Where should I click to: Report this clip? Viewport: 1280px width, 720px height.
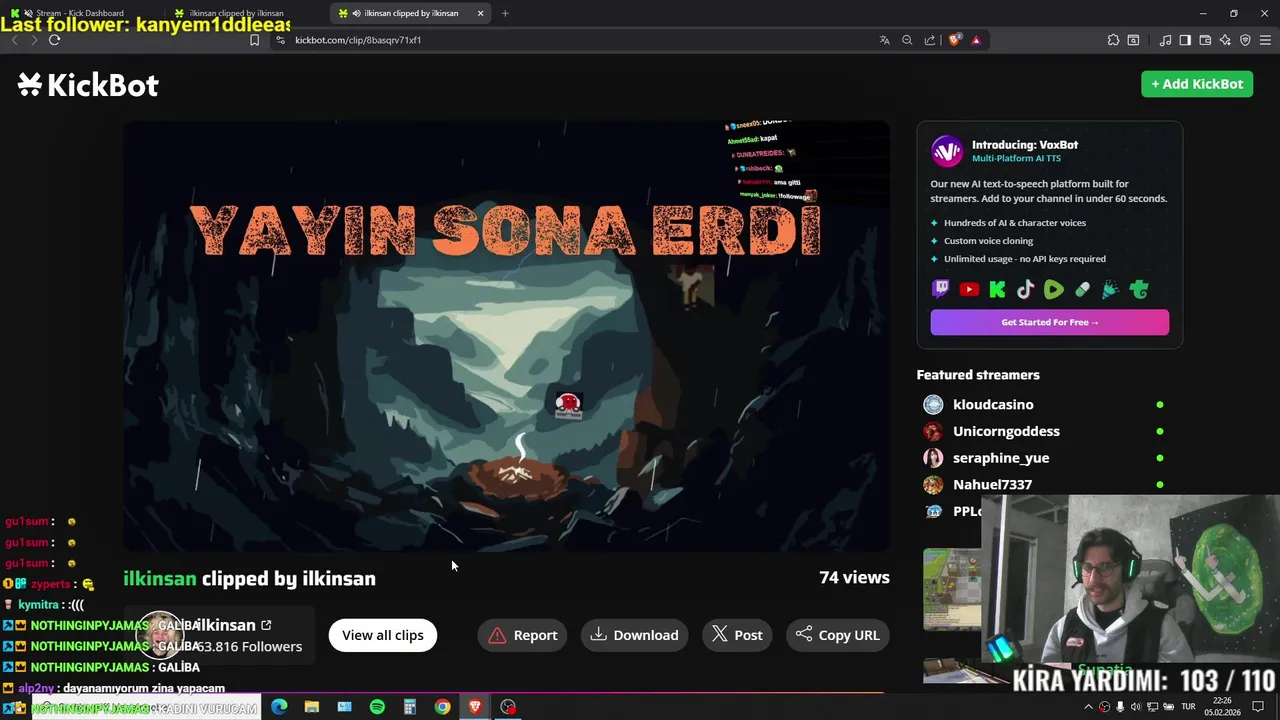click(x=523, y=635)
